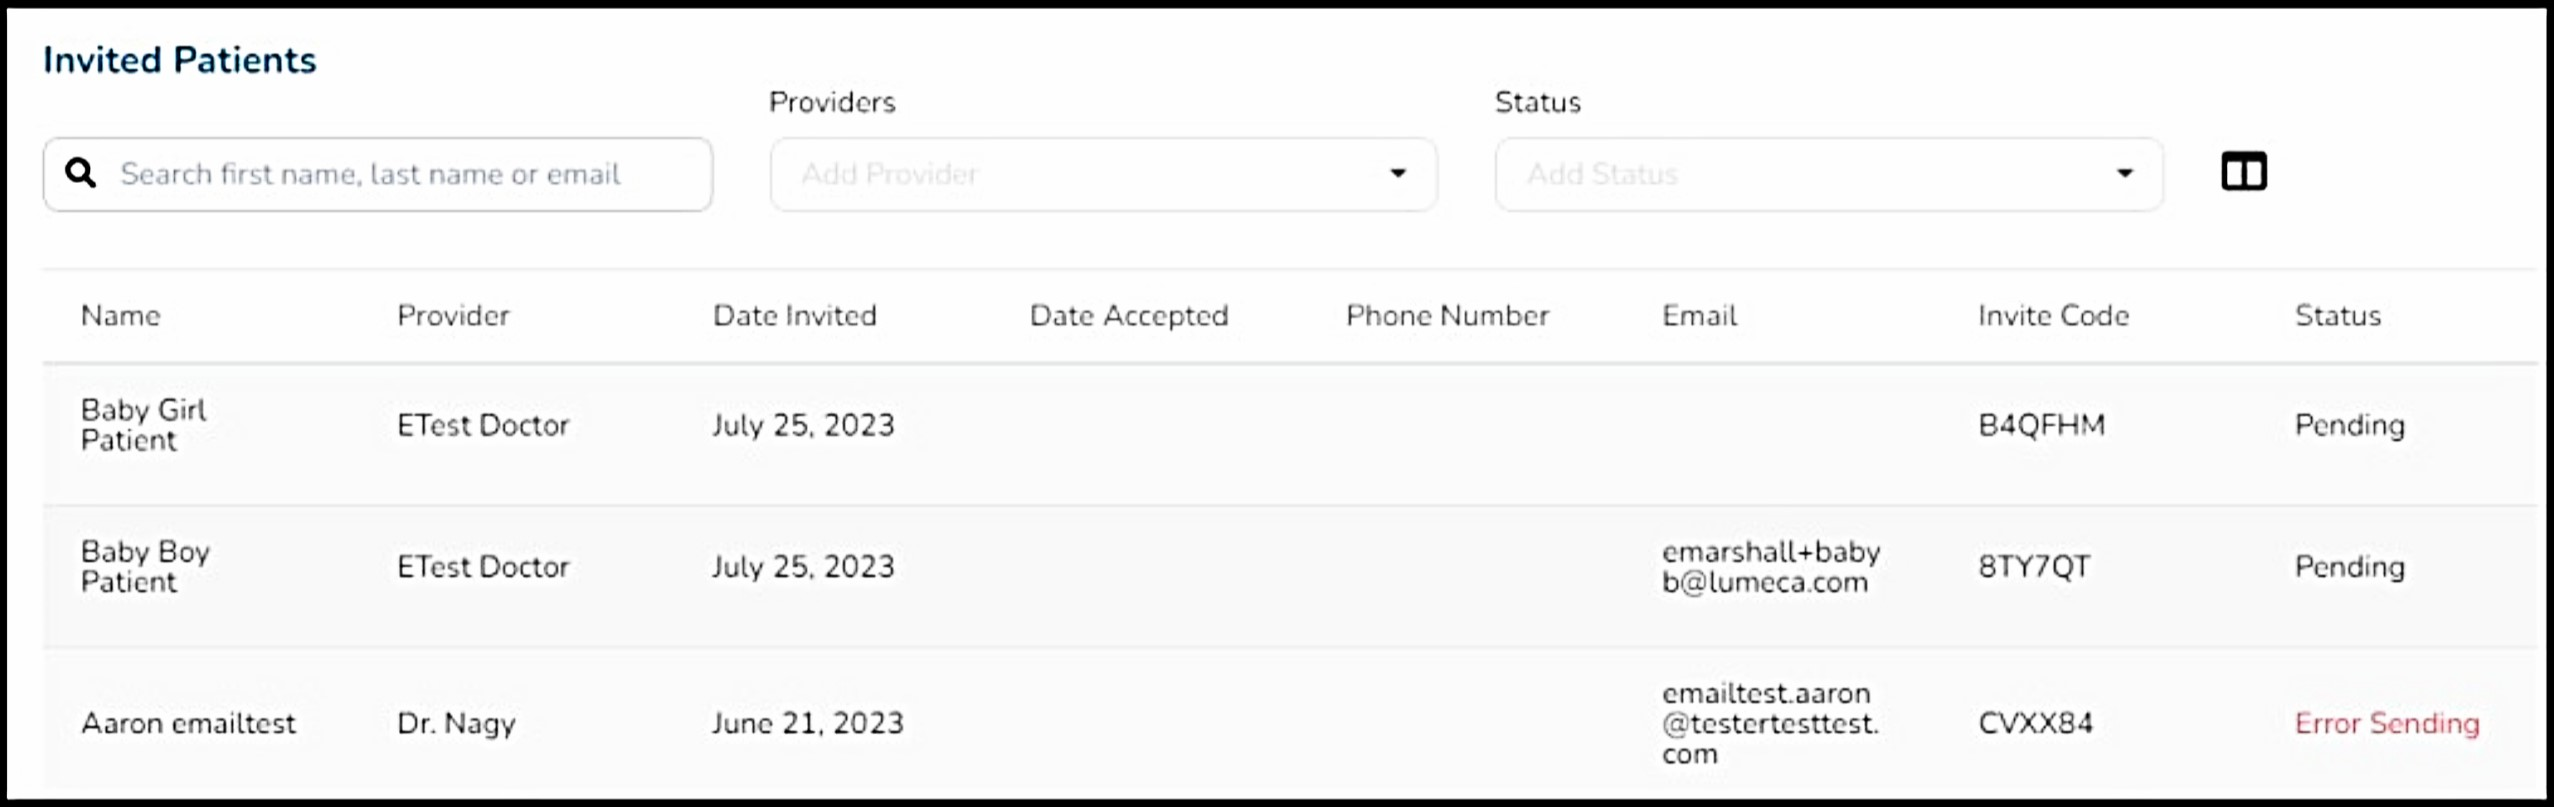Click the search magnifying glass icon

pos(81,174)
